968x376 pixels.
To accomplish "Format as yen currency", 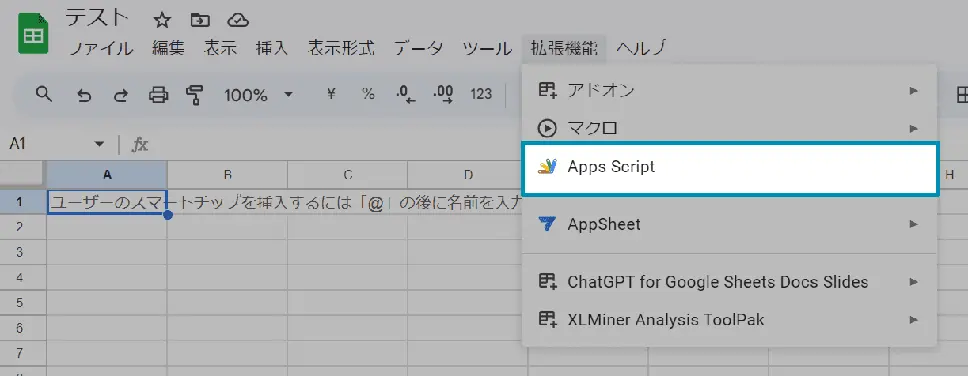I will (332, 94).
